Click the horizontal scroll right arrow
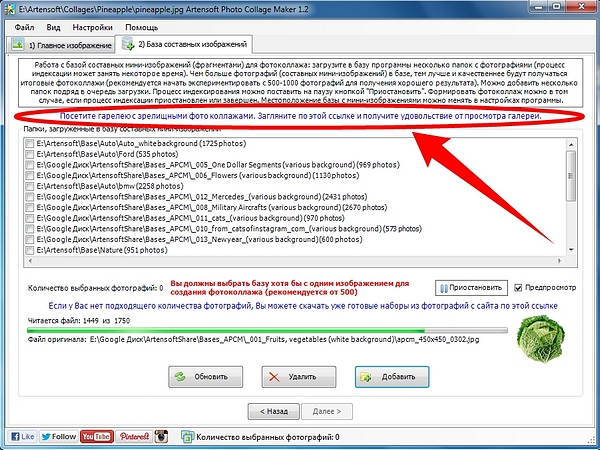The width and height of the screenshot is (600, 450). click(x=559, y=261)
